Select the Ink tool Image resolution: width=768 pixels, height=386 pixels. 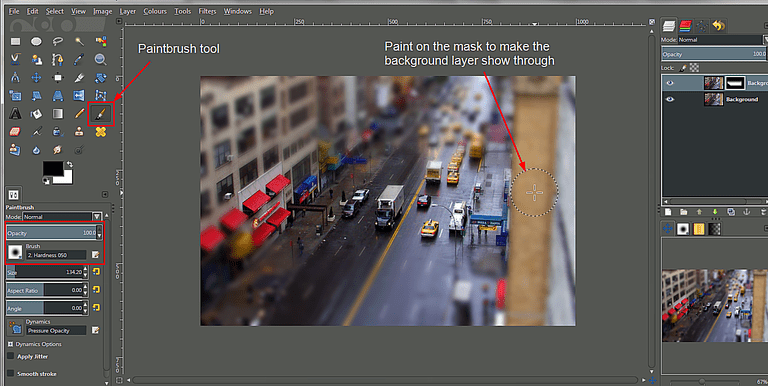click(x=58, y=131)
